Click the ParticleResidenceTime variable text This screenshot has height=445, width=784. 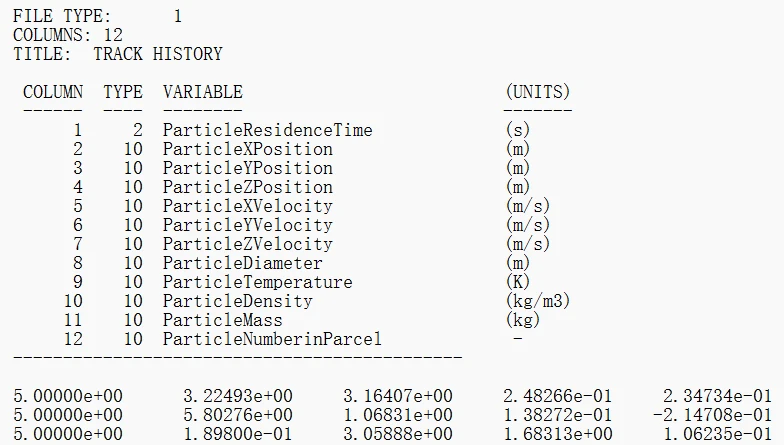click(268, 130)
